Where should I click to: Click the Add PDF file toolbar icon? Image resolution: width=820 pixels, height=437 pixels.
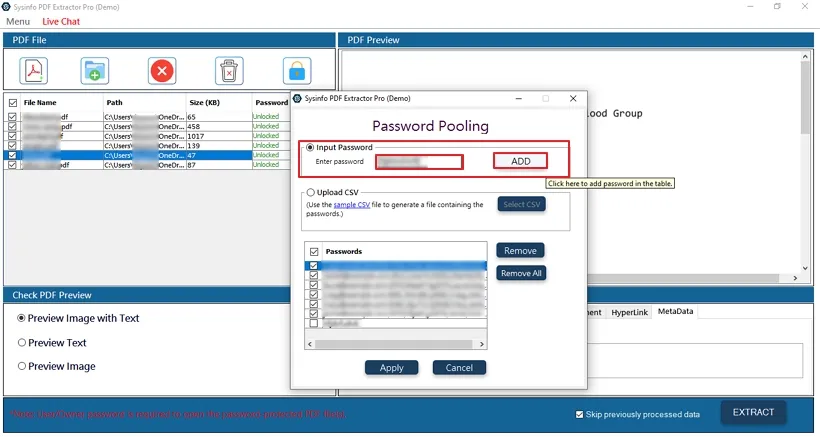34,71
